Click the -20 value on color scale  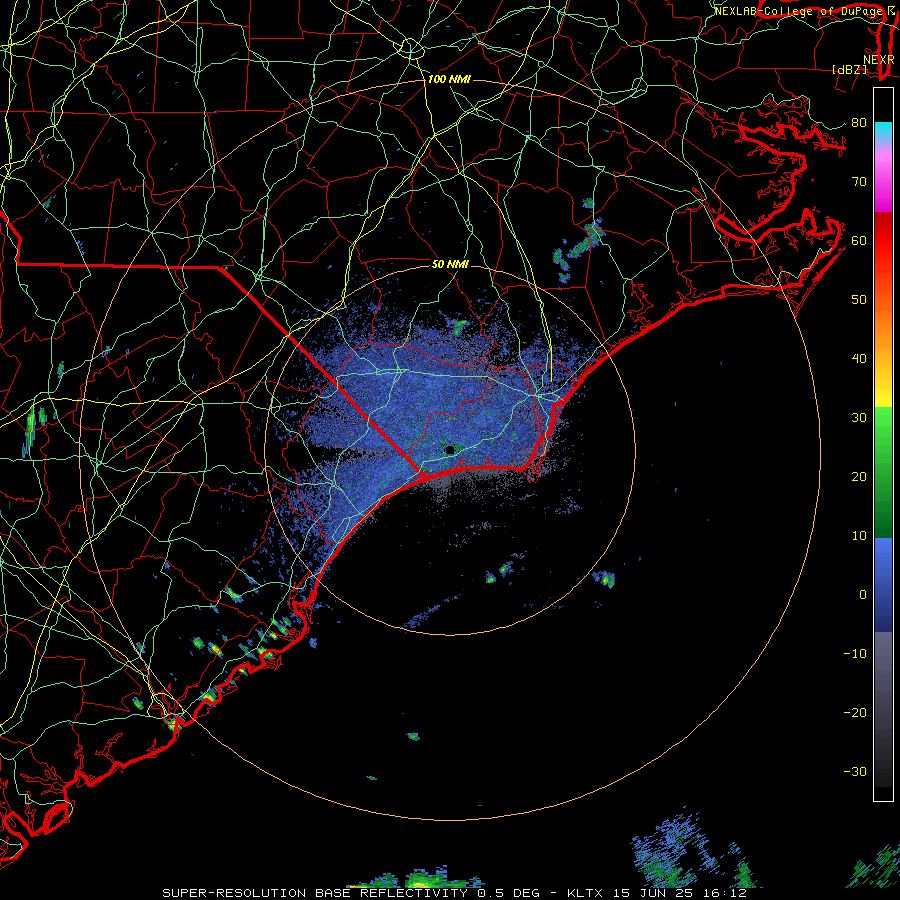point(855,712)
